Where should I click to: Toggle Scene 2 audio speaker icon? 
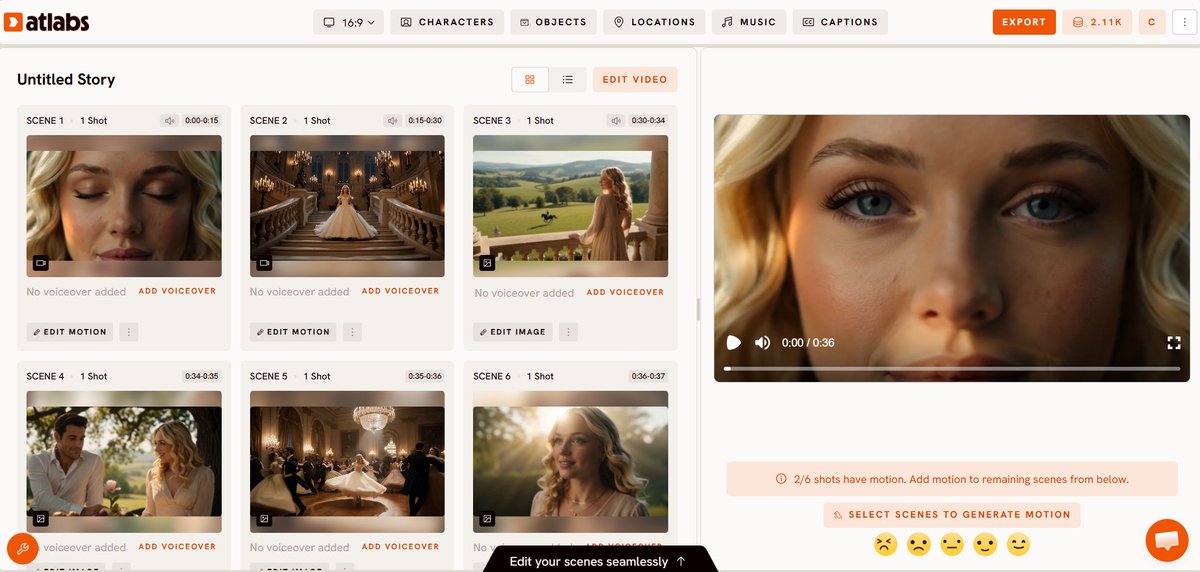tap(393, 121)
